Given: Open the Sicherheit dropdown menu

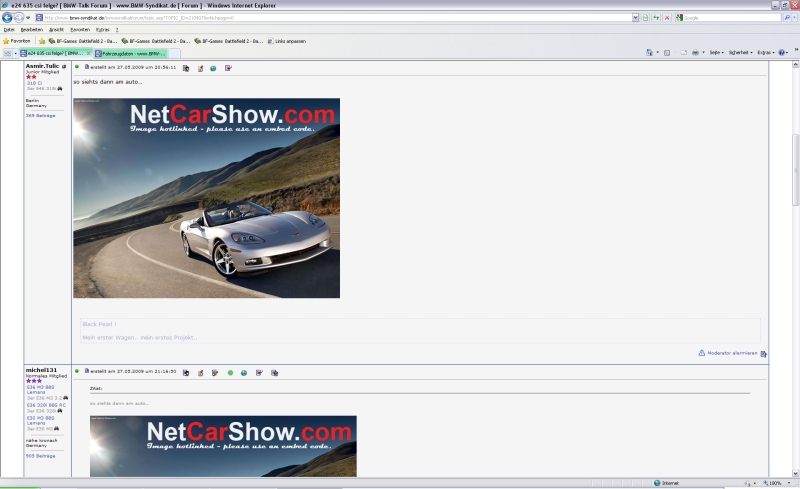Looking at the screenshot, I should click(x=740, y=53).
